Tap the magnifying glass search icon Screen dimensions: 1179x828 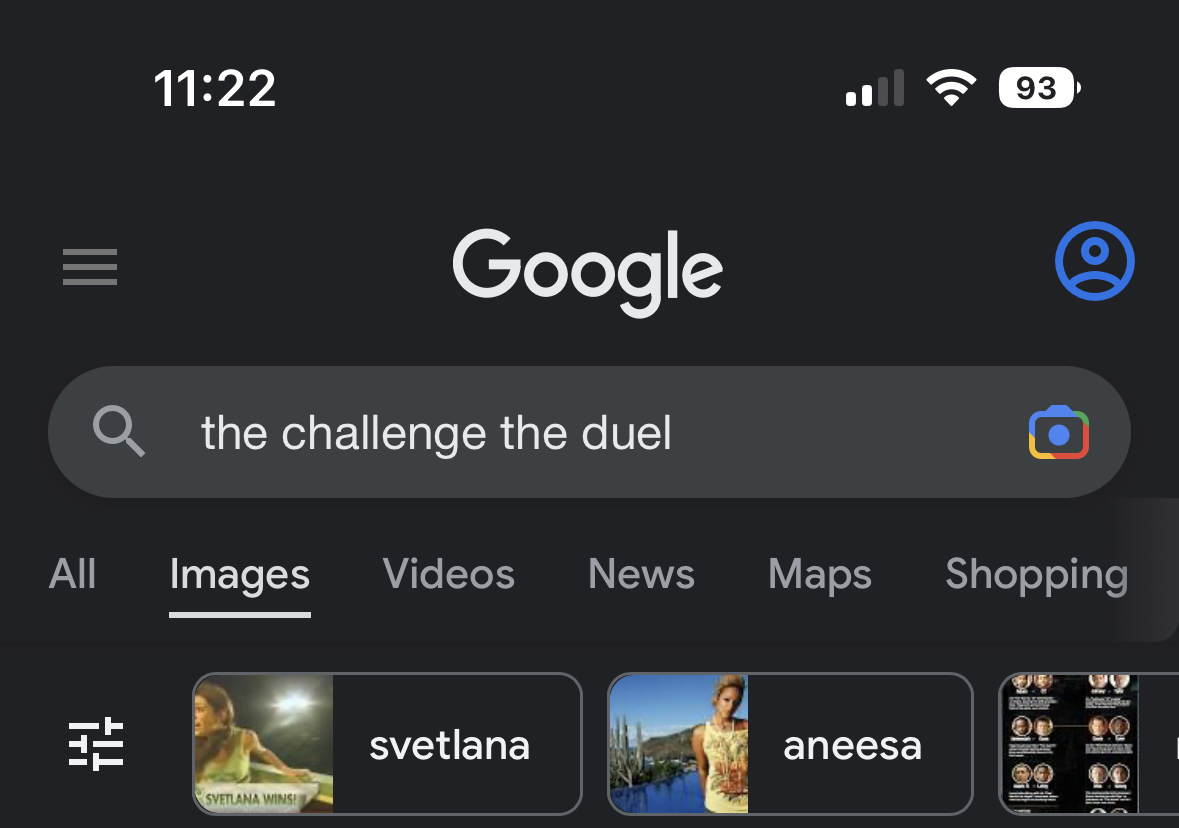pos(119,431)
